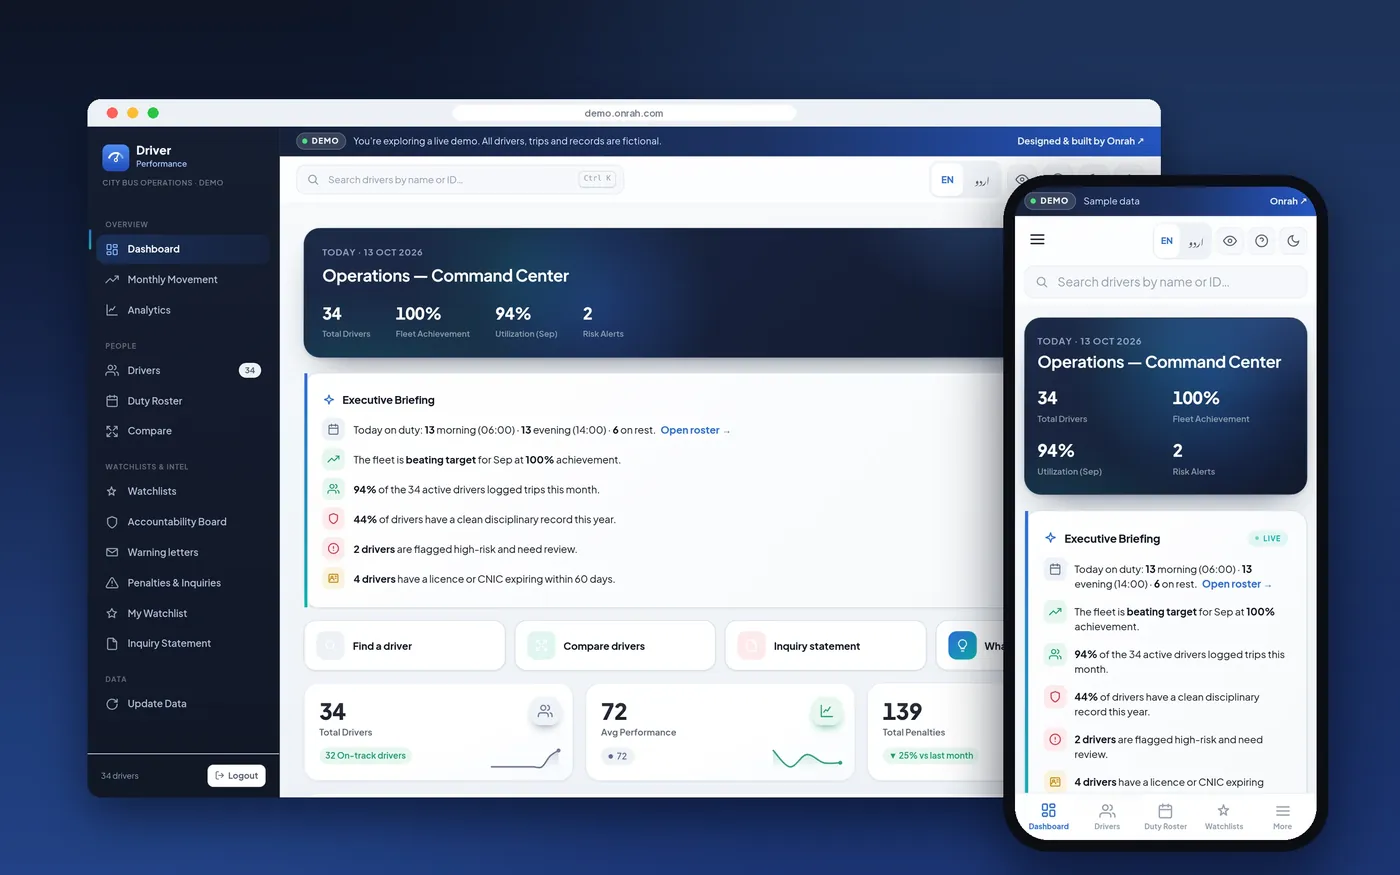Click the Watchlists star icon in sidebar

coord(112,491)
